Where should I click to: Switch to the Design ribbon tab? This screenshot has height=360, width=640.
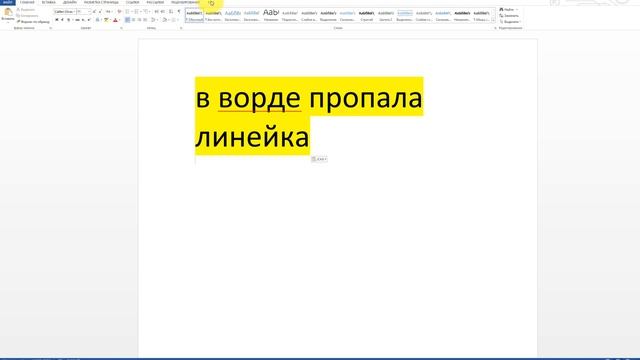click(x=70, y=2)
